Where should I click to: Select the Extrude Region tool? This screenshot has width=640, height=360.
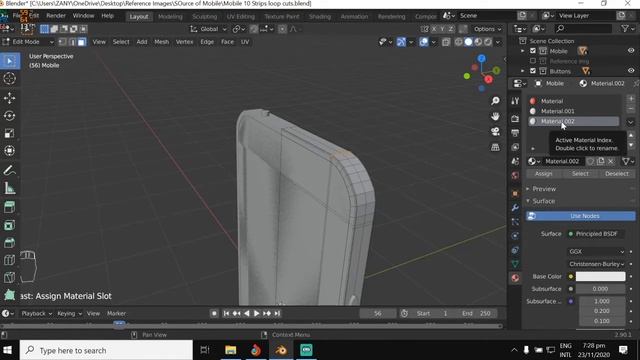10,207
